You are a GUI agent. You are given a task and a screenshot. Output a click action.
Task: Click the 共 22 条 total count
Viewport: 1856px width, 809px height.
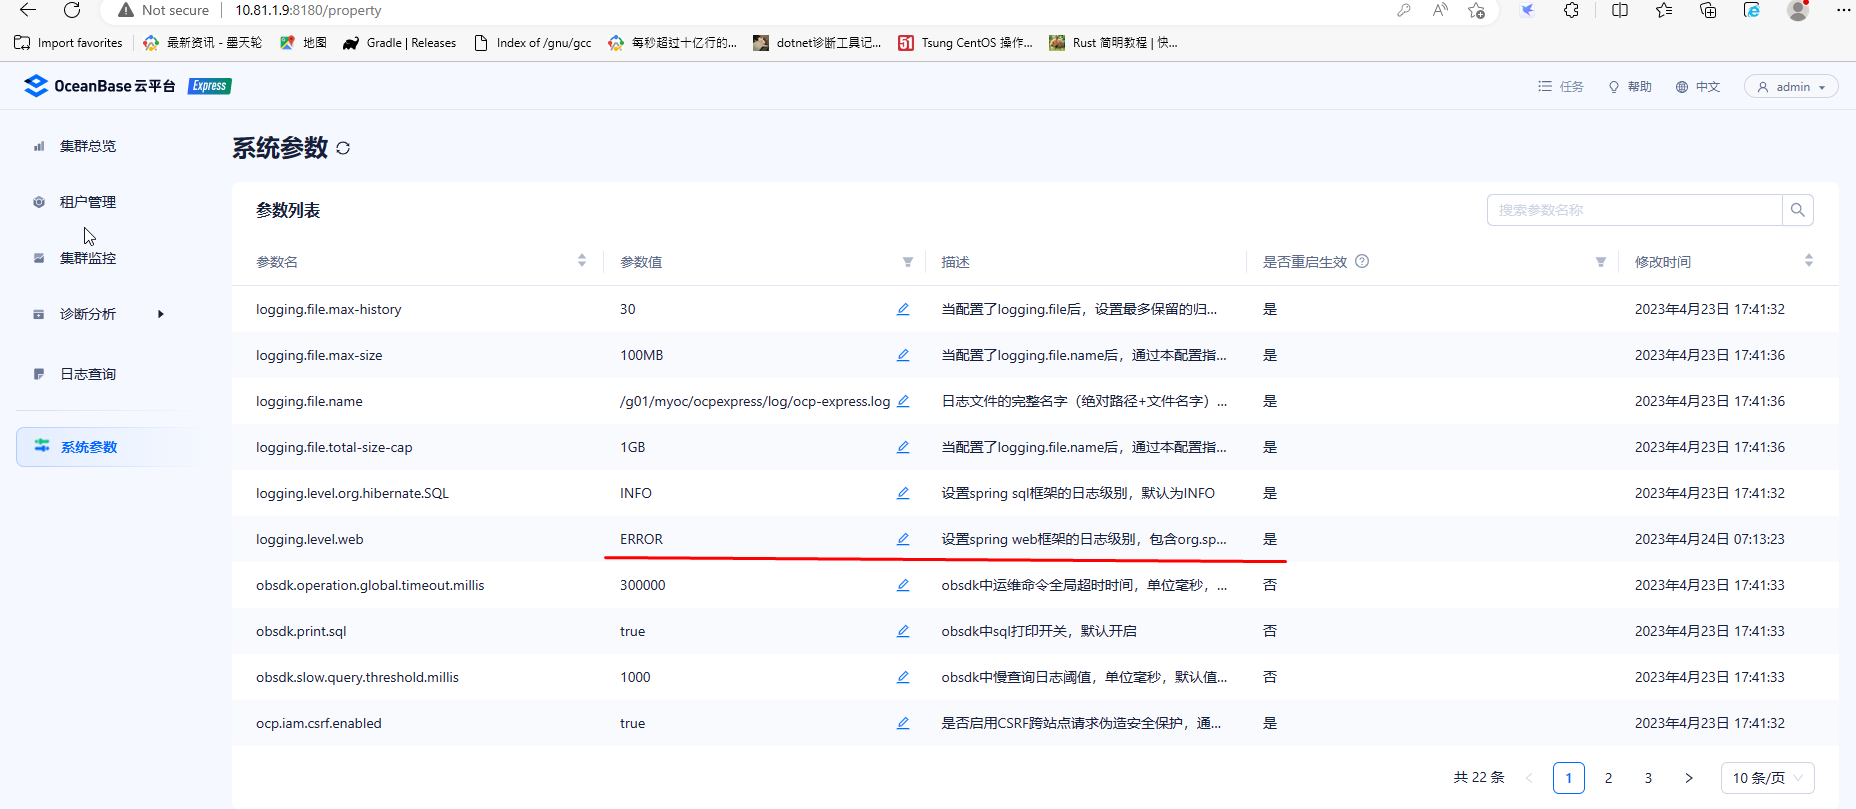click(1478, 777)
